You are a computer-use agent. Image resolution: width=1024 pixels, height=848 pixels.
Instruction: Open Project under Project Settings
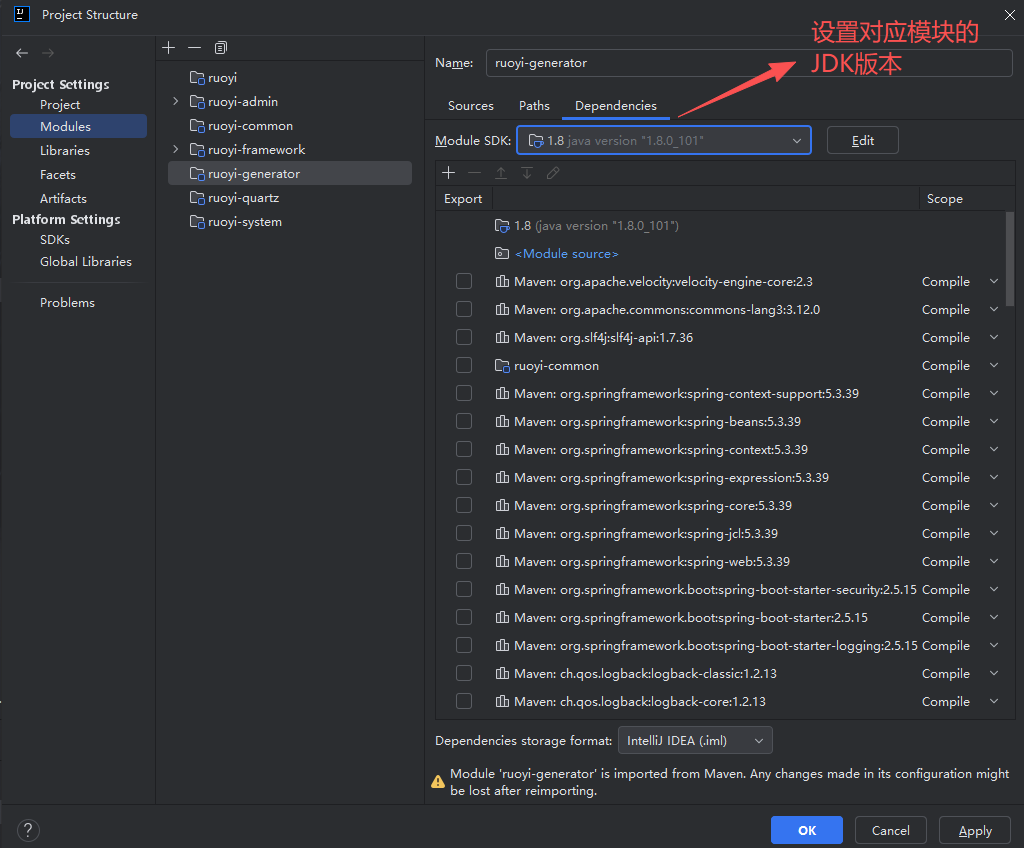coord(60,105)
